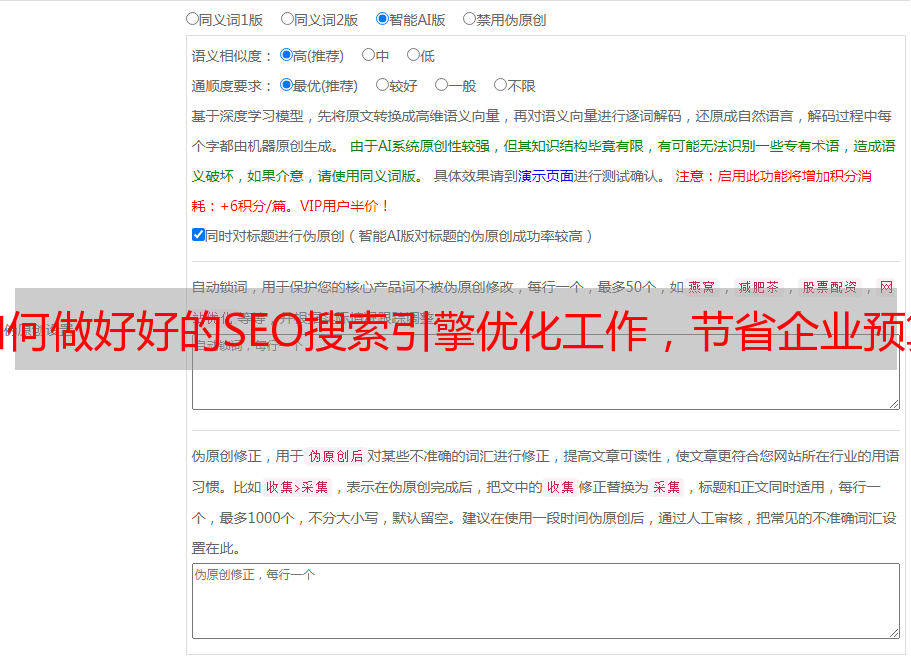The height and width of the screenshot is (658, 911).
Task: Toggle 同时对标题进行伪原创 checkbox
Action: point(198,235)
